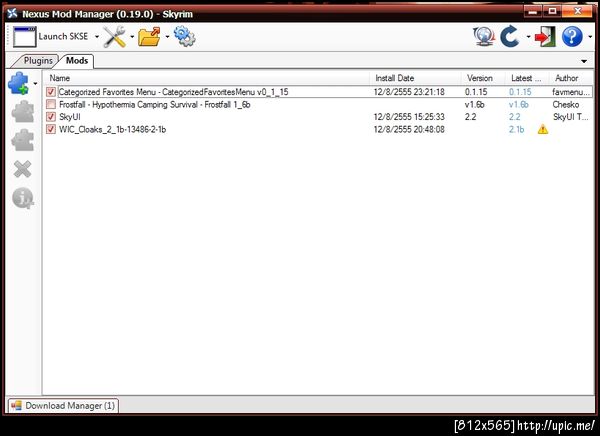Open the tab strip dropdown arrow at right
600x436 pixels.
click(x=584, y=61)
